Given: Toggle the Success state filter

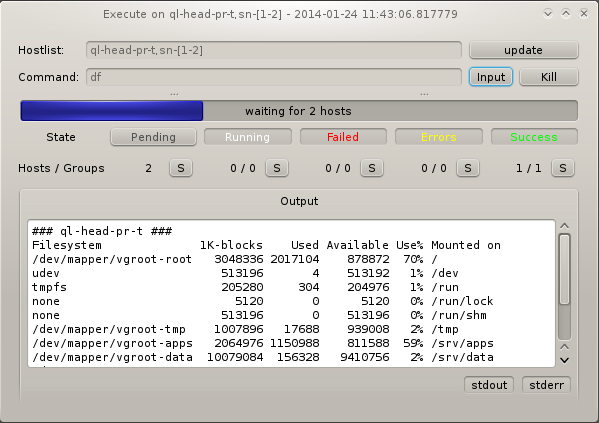Looking at the screenshot, I should [x=534, y=137].
